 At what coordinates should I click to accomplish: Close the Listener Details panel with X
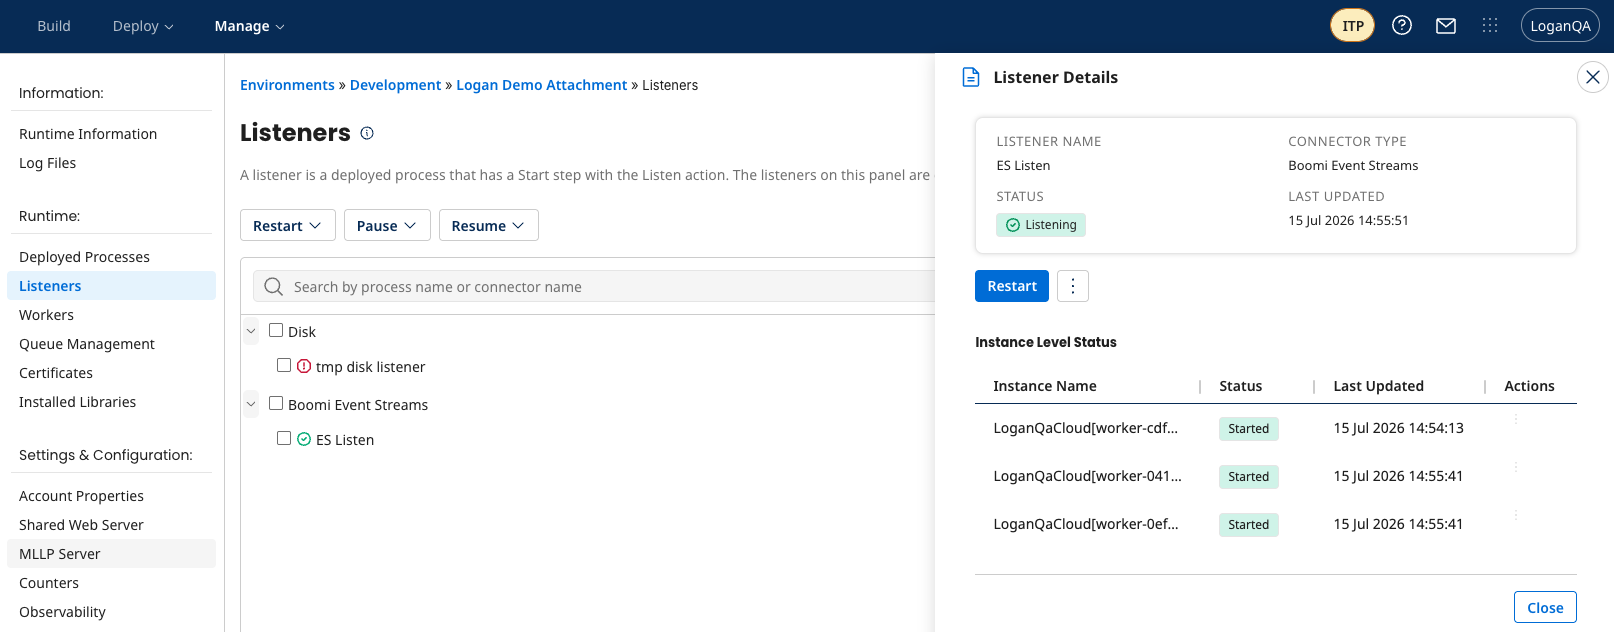(x=1593, y=77)
